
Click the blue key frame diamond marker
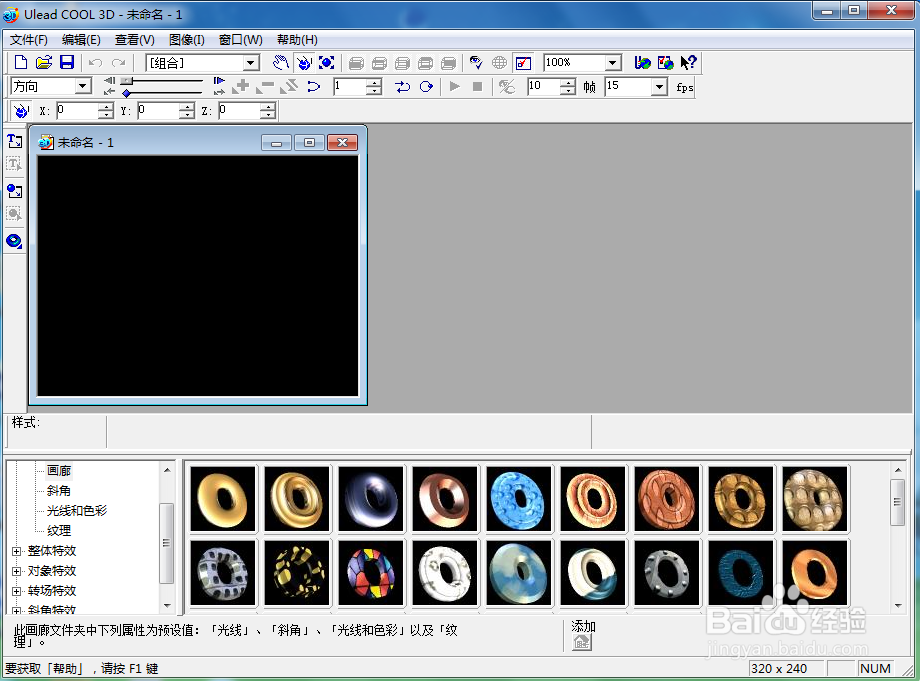(126, 93)
